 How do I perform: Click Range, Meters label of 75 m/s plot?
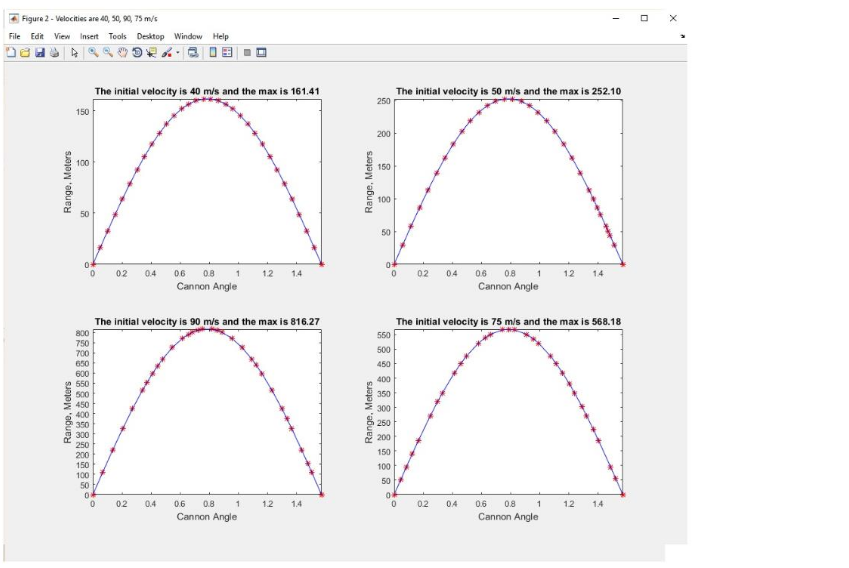point(369,413)
